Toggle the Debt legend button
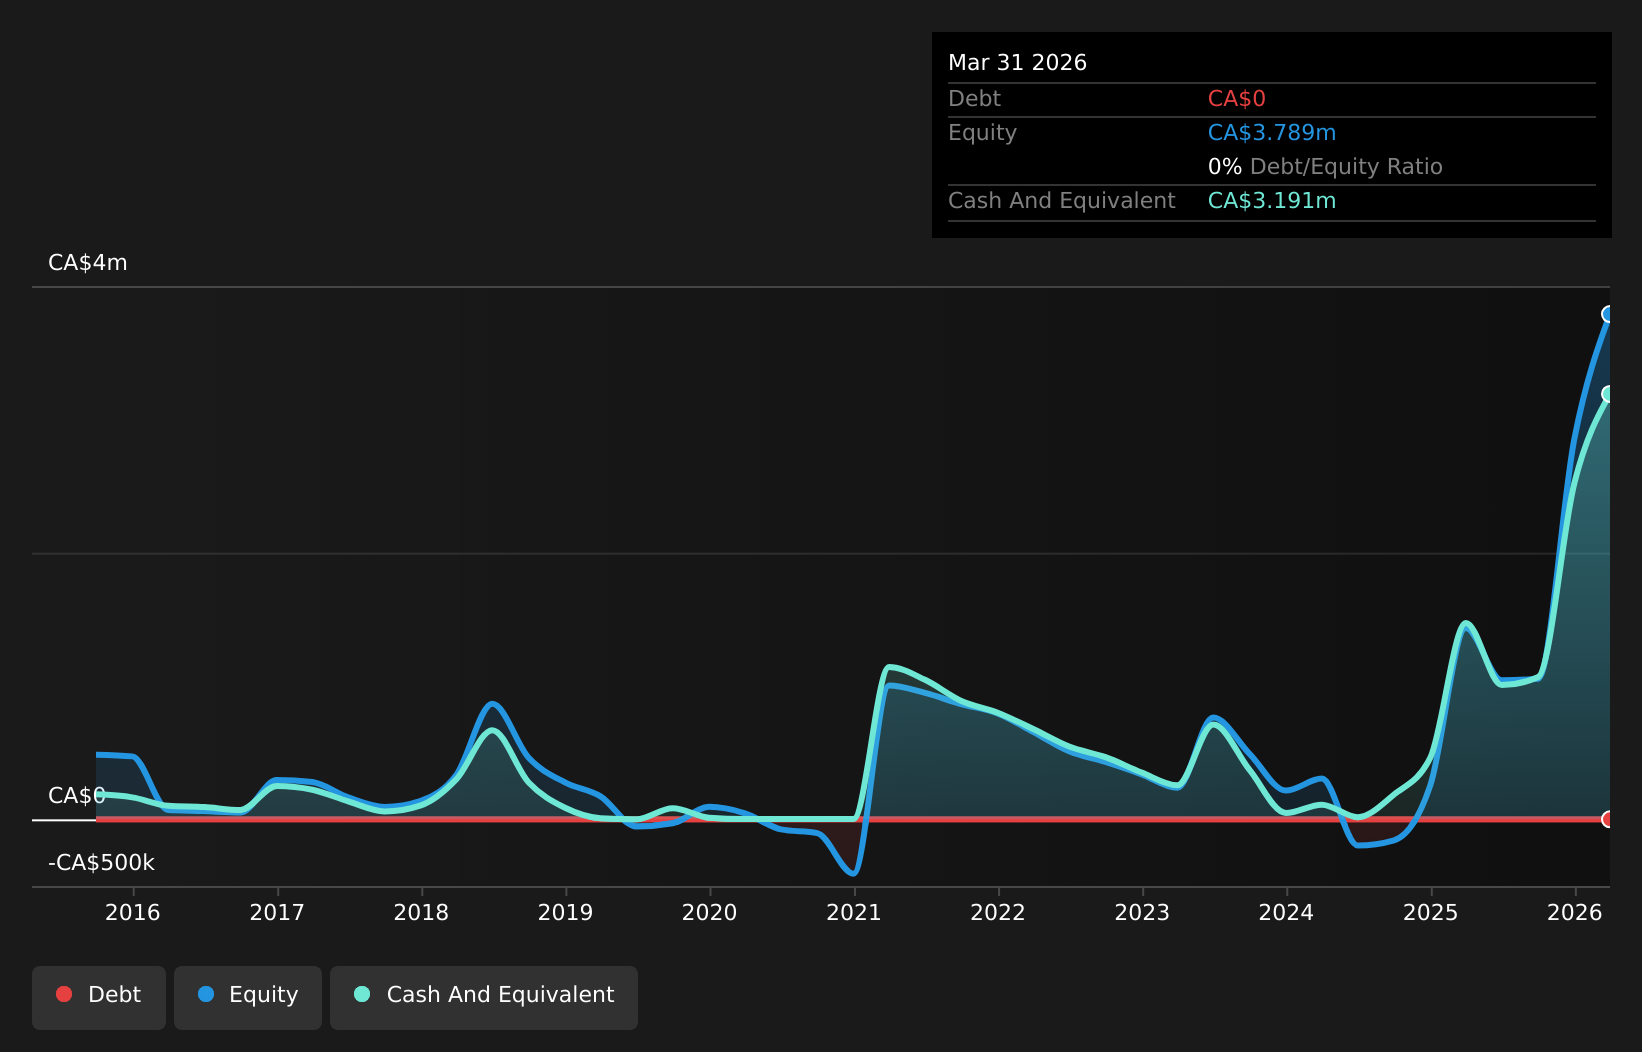Viewport: 1642px width, 1052px height. click(99, 997)
